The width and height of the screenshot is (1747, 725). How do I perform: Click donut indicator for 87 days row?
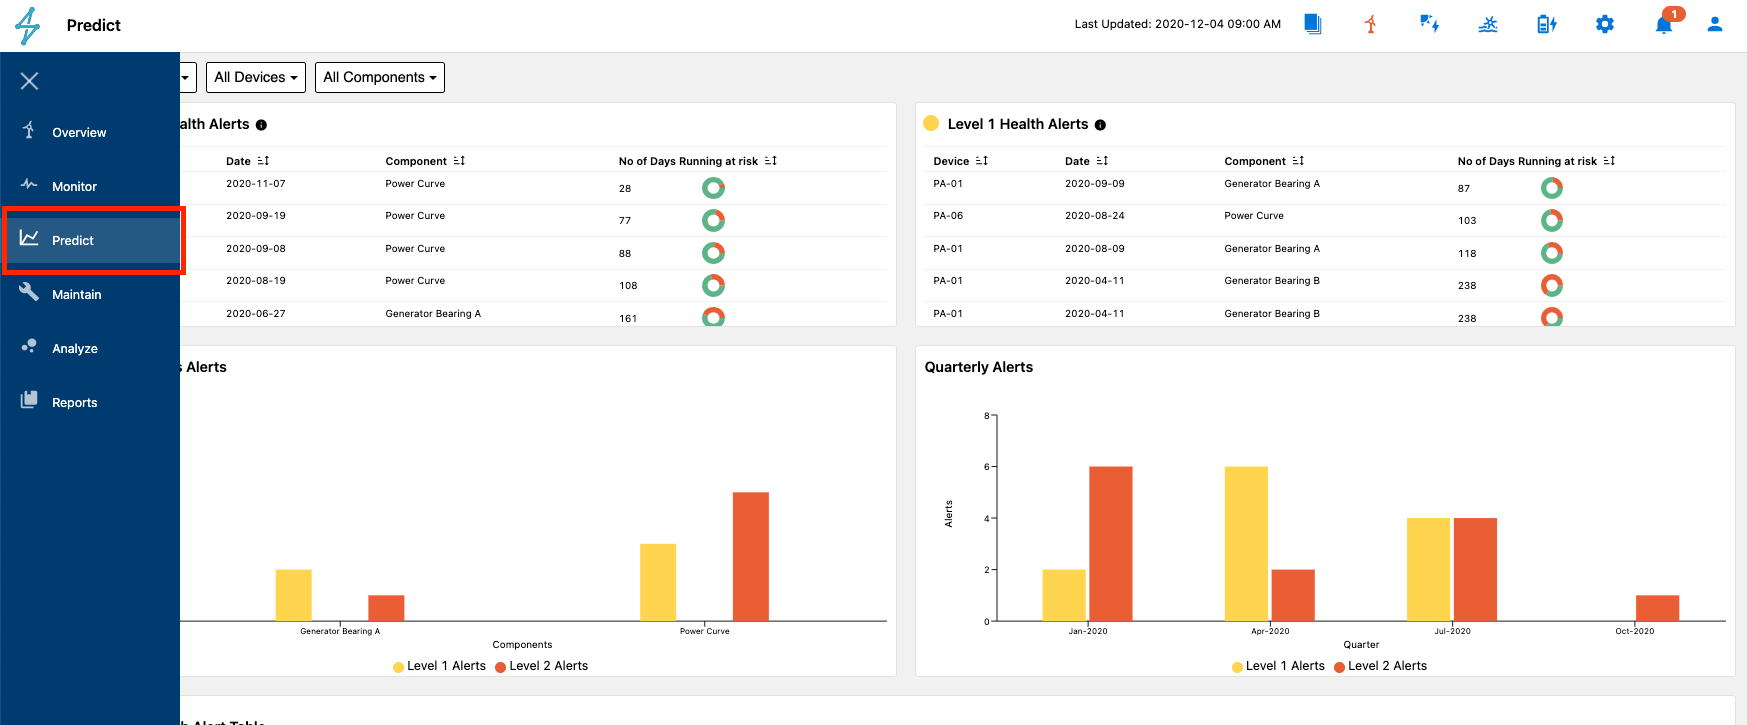[x=1552, y=188]
